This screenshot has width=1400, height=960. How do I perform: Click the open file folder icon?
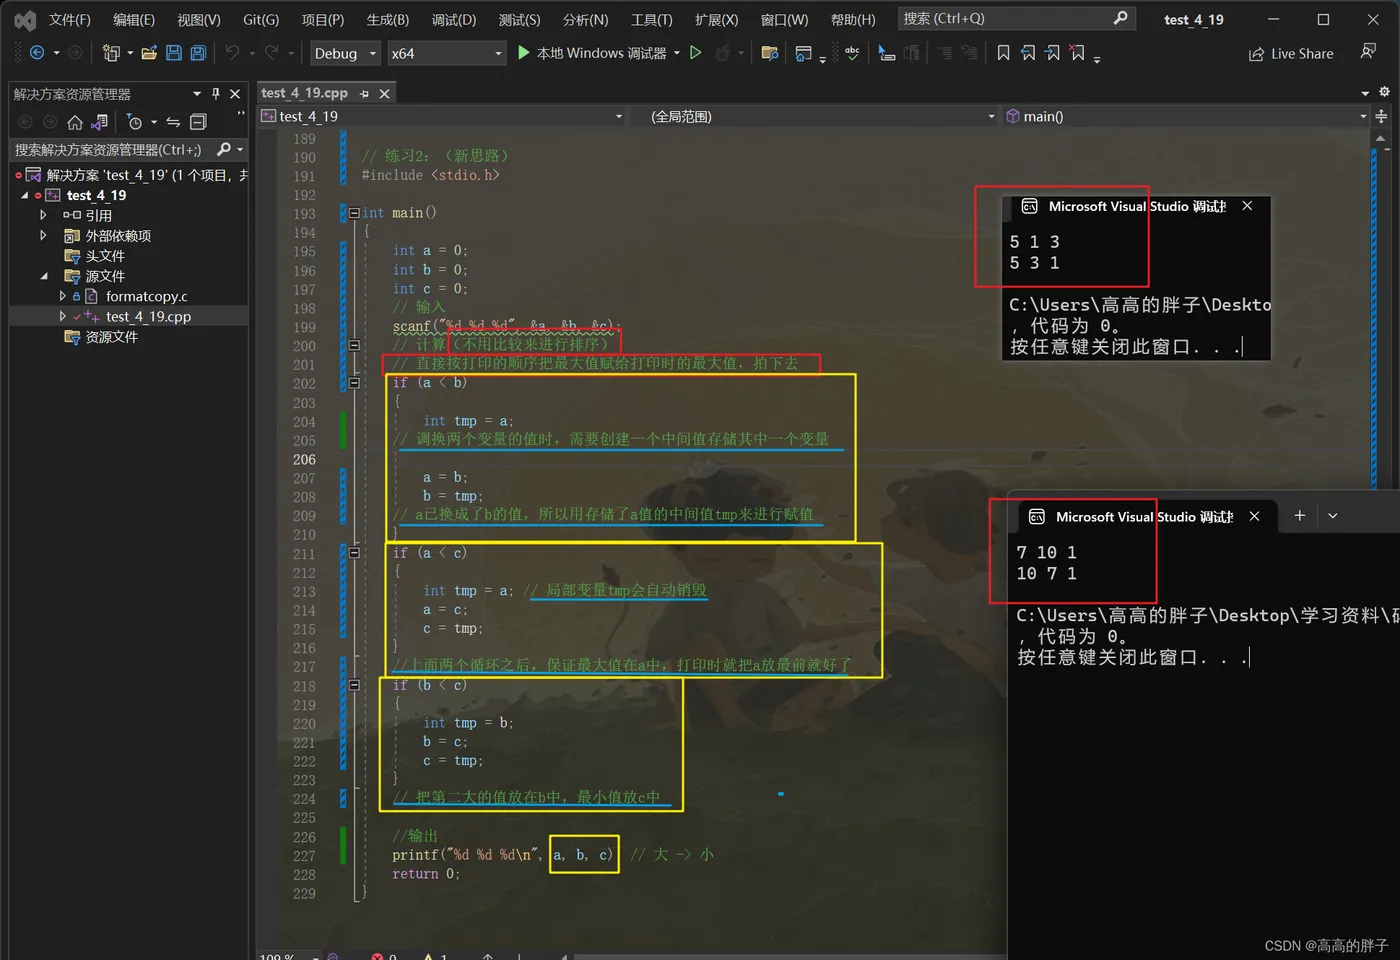pos(149,53)
